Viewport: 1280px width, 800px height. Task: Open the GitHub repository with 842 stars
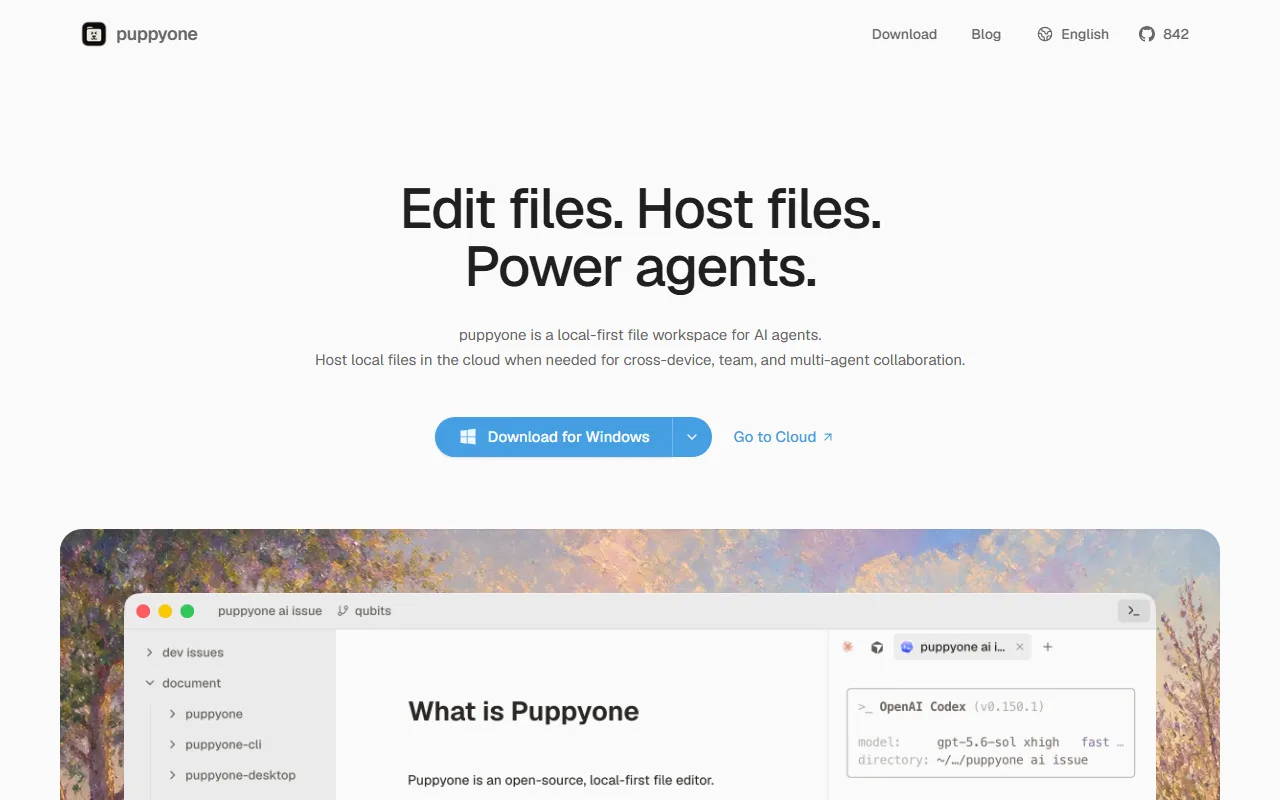click(1164, 34)
